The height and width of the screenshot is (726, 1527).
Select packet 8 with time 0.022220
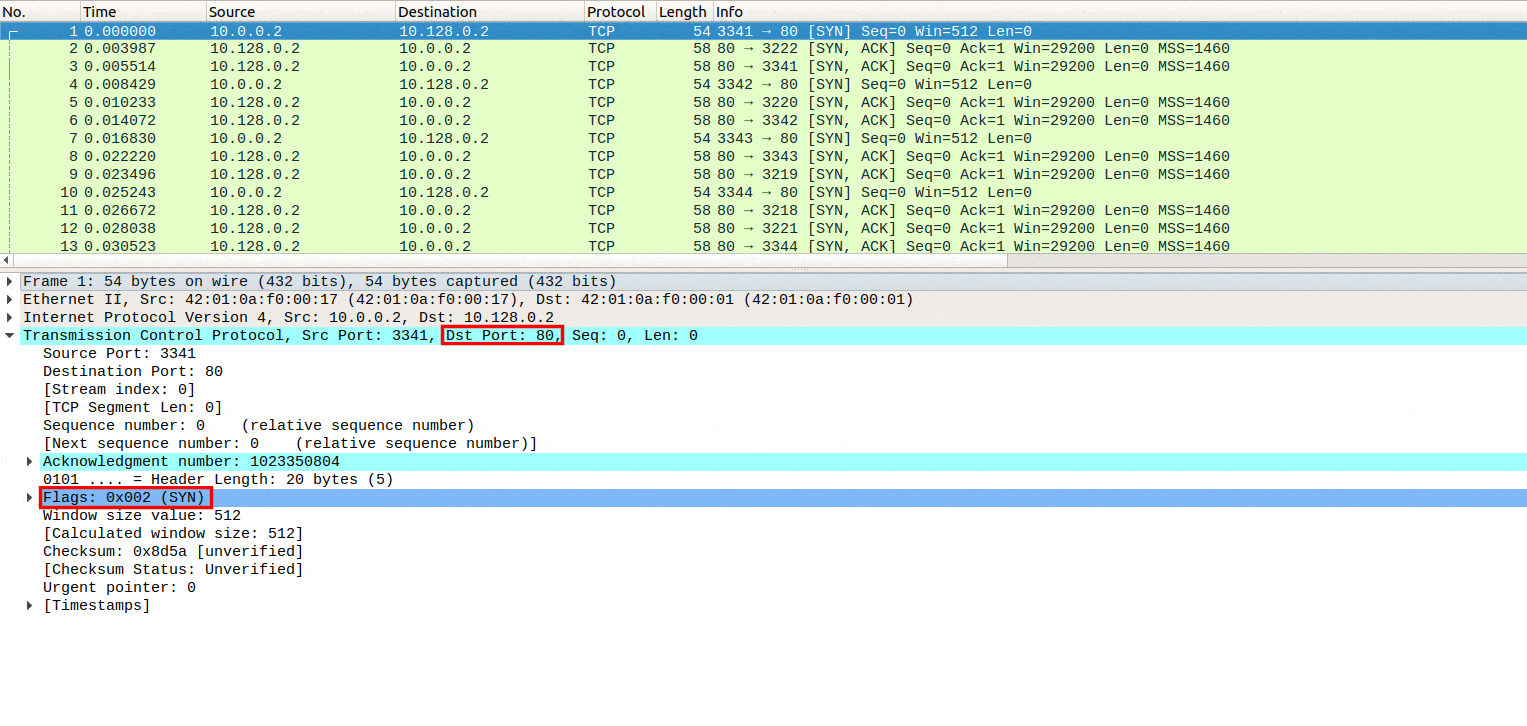click(763, 157)
